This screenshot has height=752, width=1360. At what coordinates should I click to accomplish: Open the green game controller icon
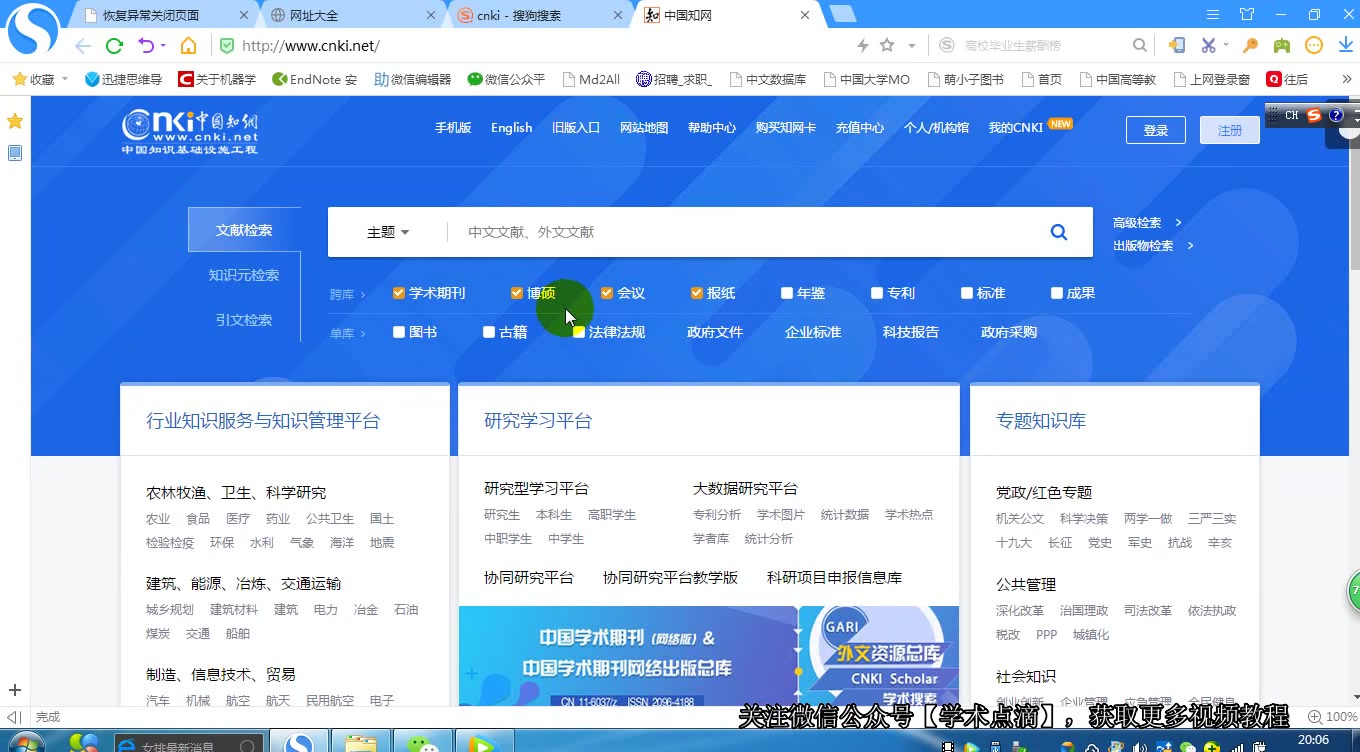1281,46
